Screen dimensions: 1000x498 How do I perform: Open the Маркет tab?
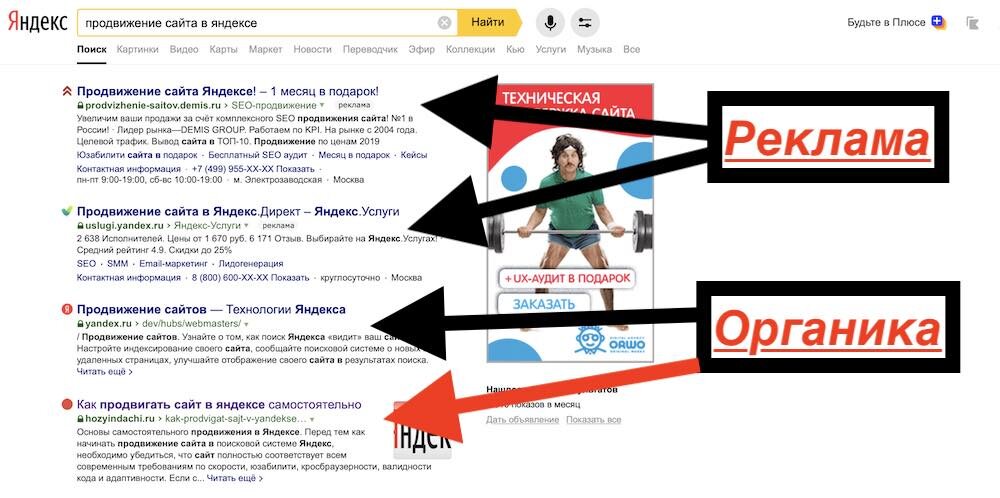(265, 49)
